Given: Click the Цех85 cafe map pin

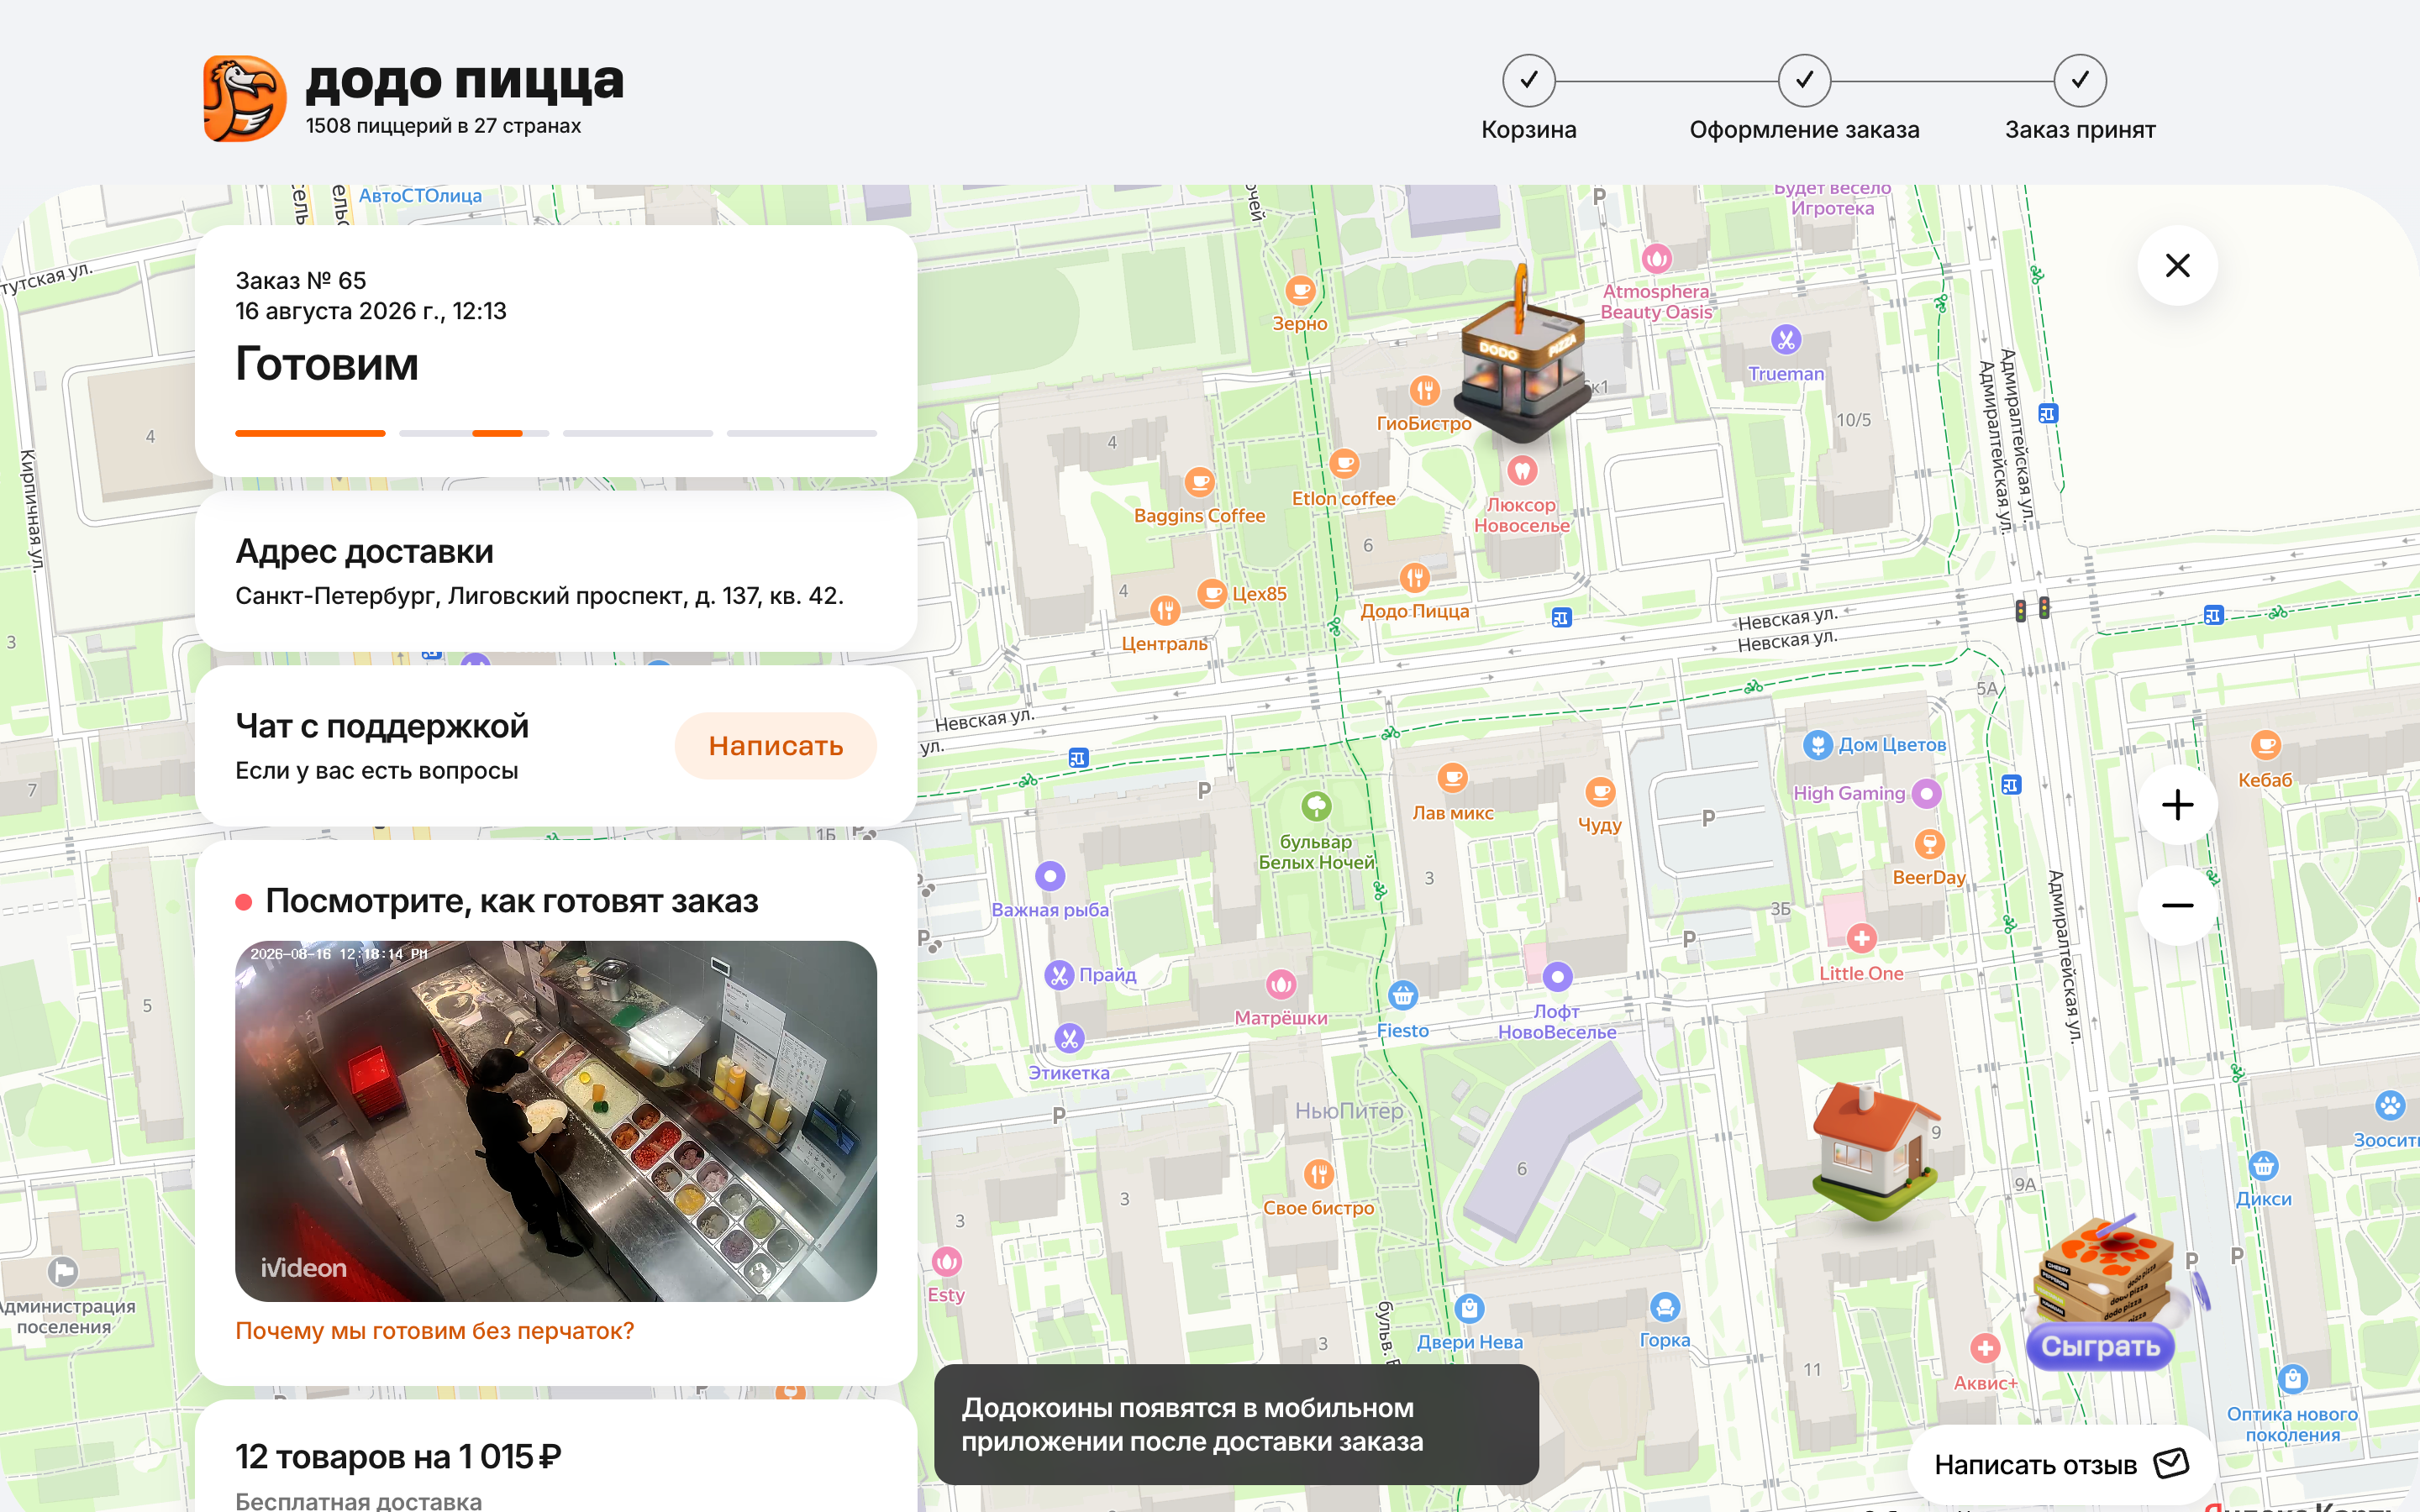Looking at the screenshot, I should (x=1212, y=594).
